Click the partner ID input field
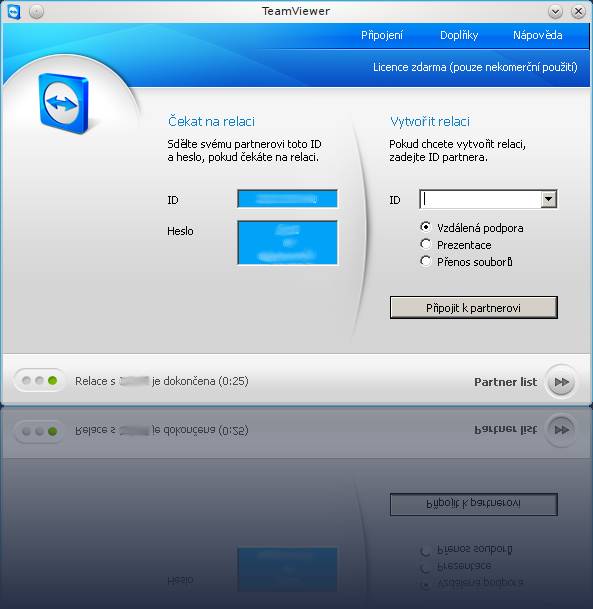The height and width of the screenshot is (609, 593). (481, 199)
